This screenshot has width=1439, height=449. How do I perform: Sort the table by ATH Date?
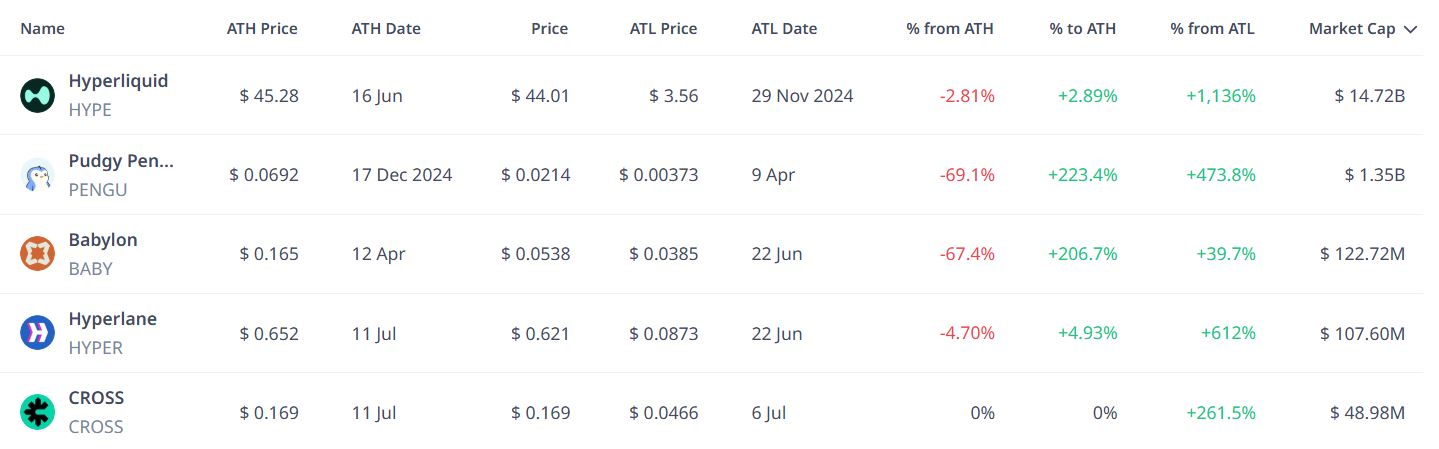click(386, 29)
